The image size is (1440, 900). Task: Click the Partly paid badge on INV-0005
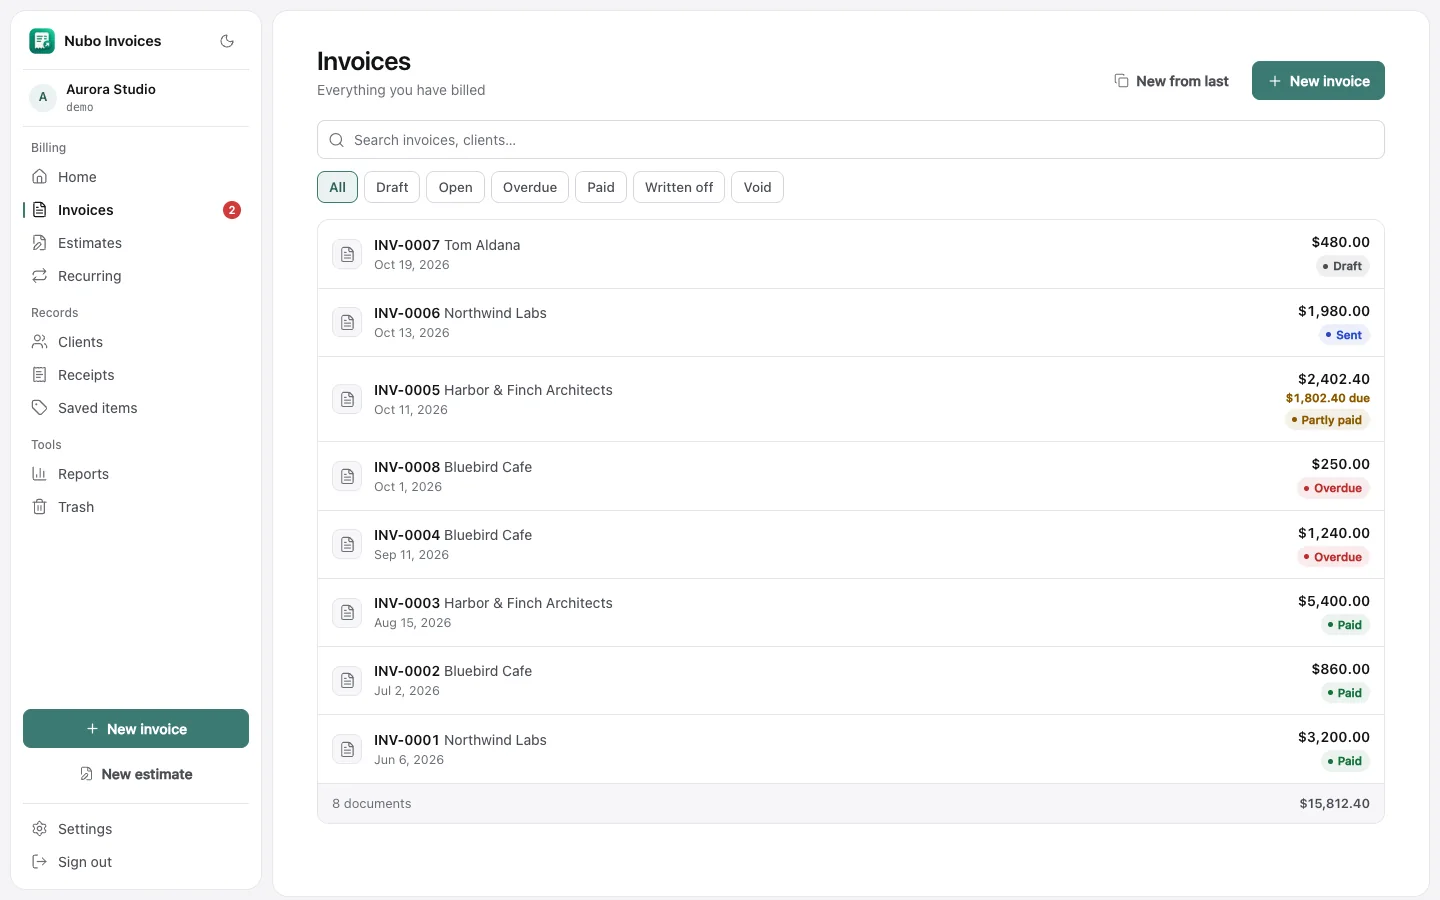(1327, 420)
